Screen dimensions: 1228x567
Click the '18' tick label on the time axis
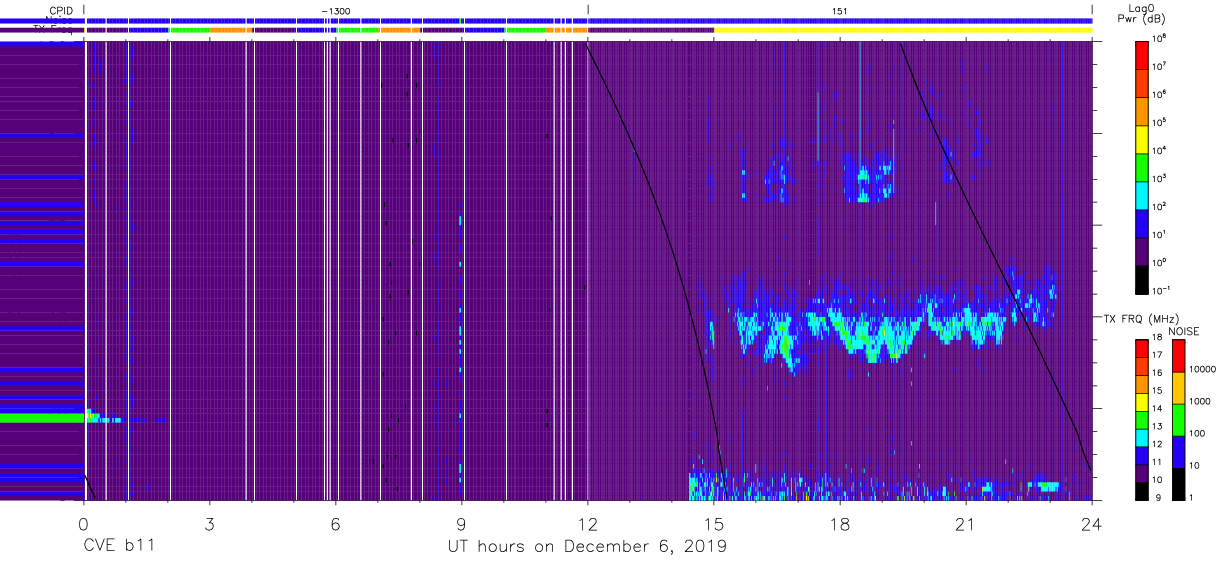tap(840, 523)
